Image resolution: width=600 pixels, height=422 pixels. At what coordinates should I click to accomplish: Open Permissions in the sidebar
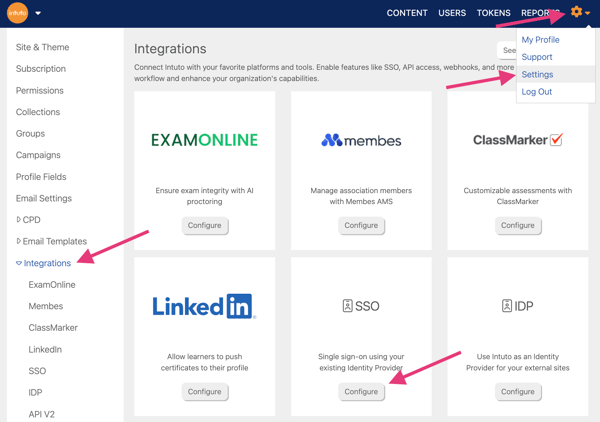point(39,91)
